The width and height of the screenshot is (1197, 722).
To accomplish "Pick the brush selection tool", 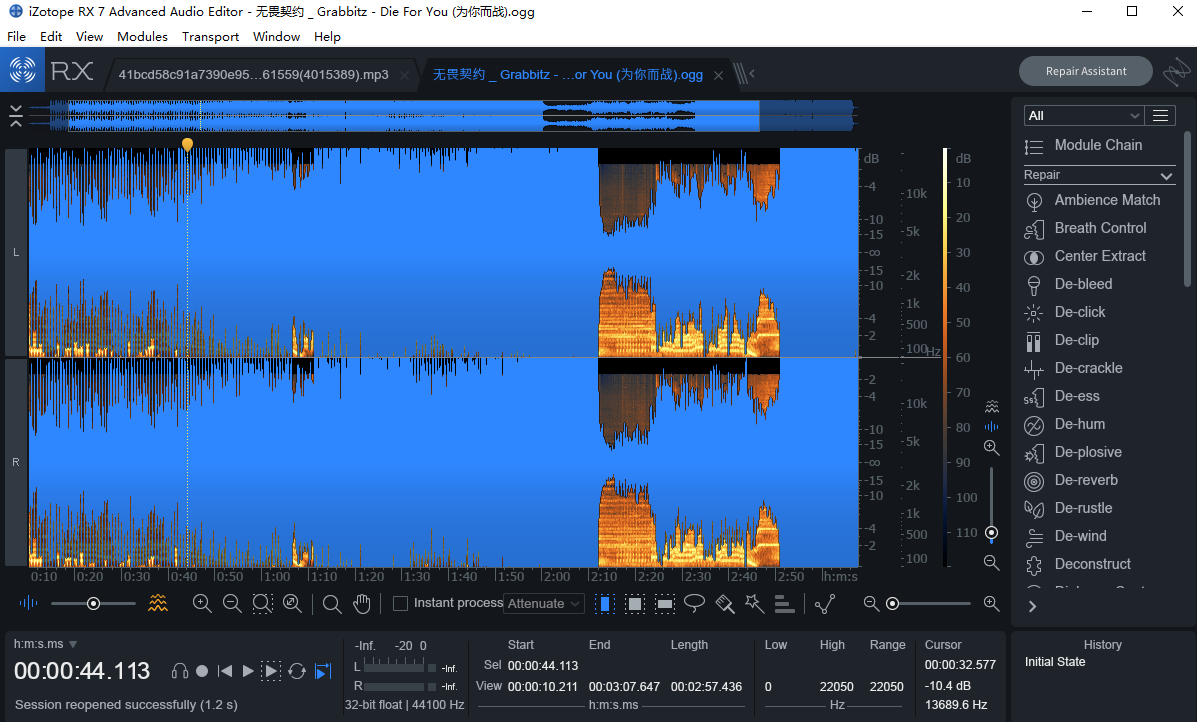I will click(724, 604).
